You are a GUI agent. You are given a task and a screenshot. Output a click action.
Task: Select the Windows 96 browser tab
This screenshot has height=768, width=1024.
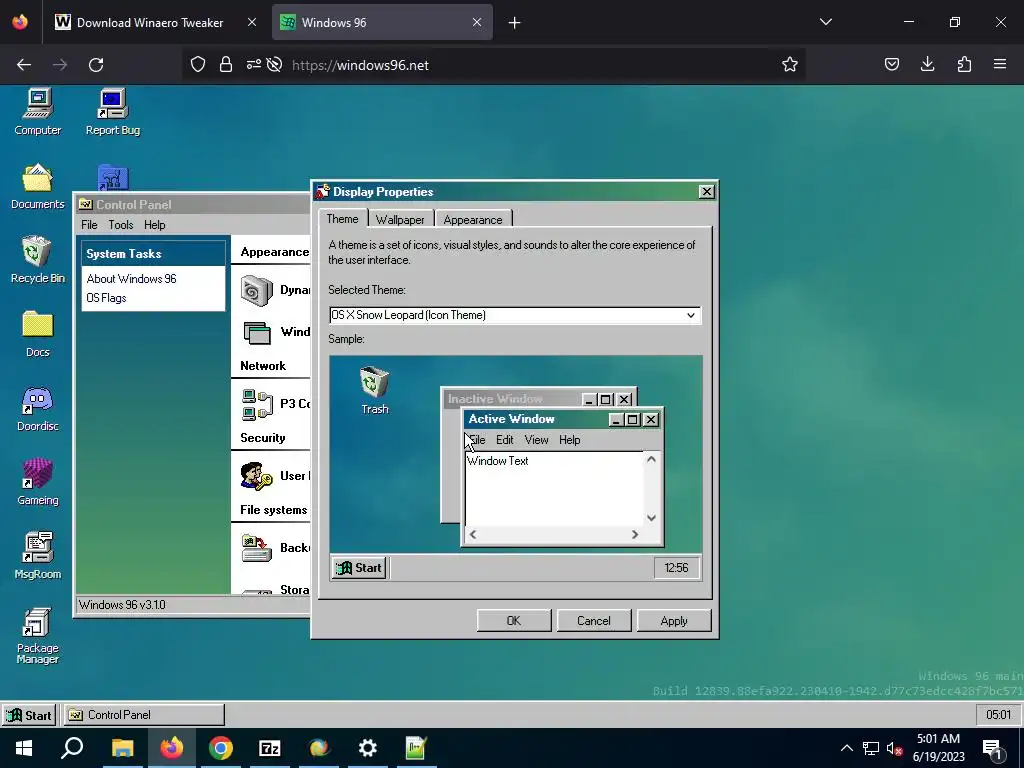click(382, 22)
